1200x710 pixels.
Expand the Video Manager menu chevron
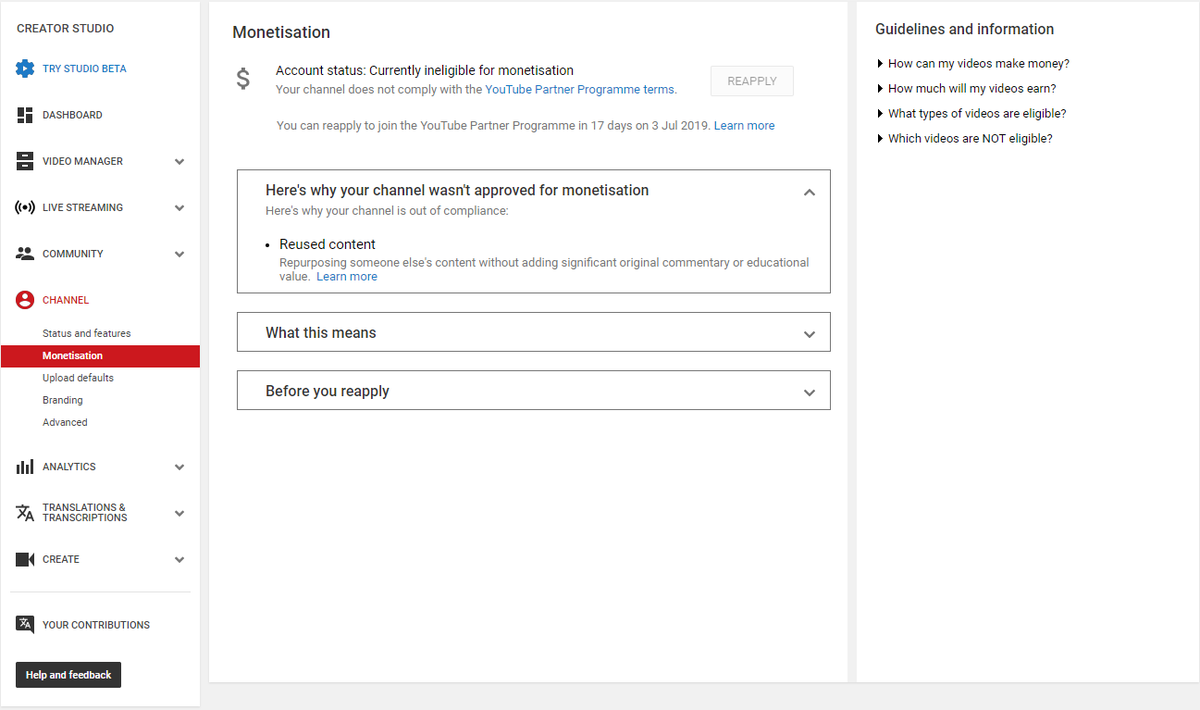(x=179, y=161)
